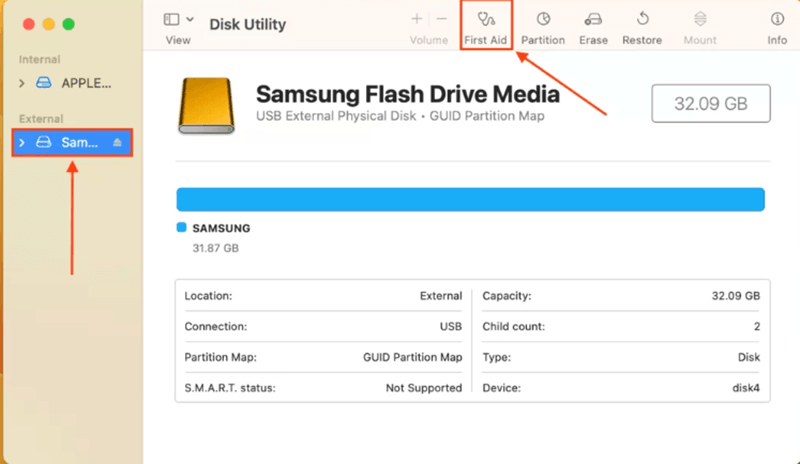
Task: Click the SAMSUNG partition label
Action: click(221, 228)
